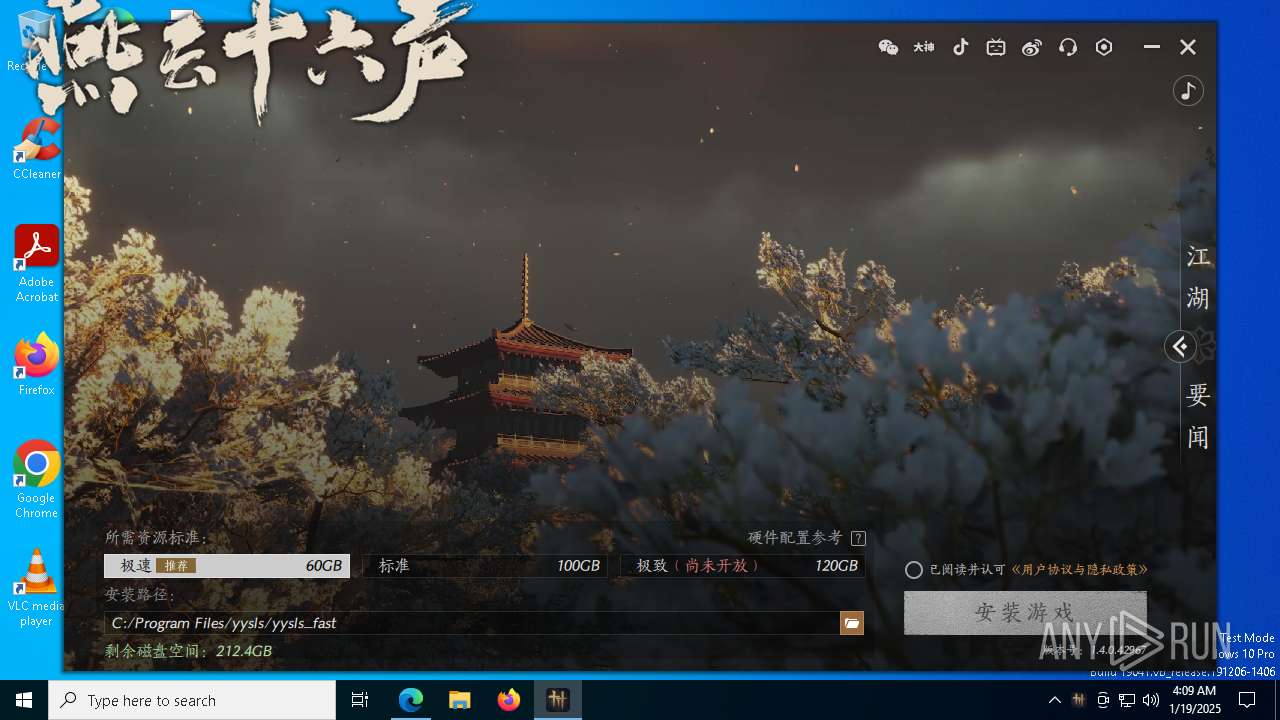The image size is (1280, 720).
Task: Click the 安装路径 label
Action: click(140, 595)
